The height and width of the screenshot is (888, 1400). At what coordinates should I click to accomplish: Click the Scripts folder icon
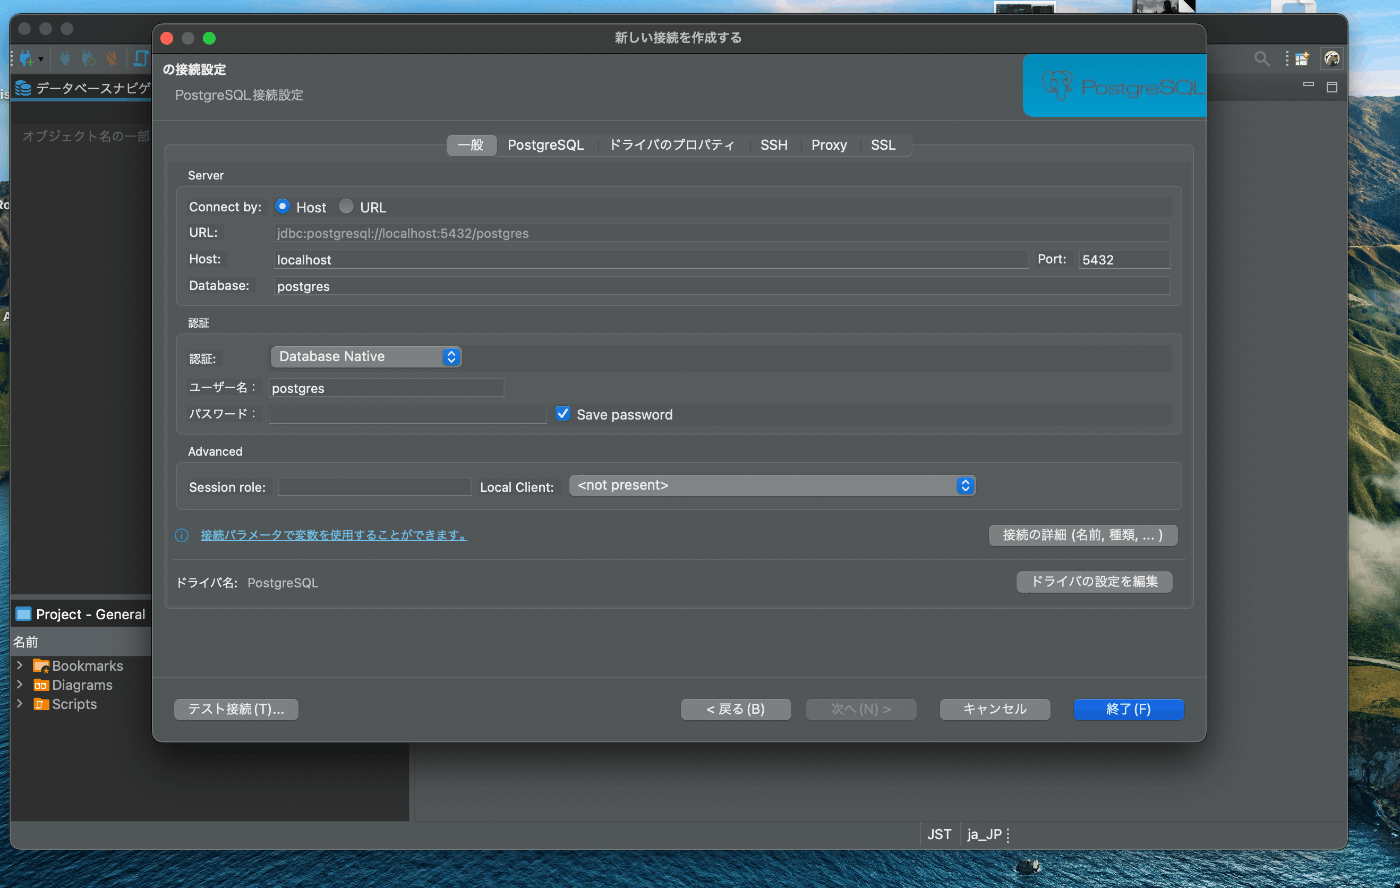pyautogui.click(x=41, y=704)
